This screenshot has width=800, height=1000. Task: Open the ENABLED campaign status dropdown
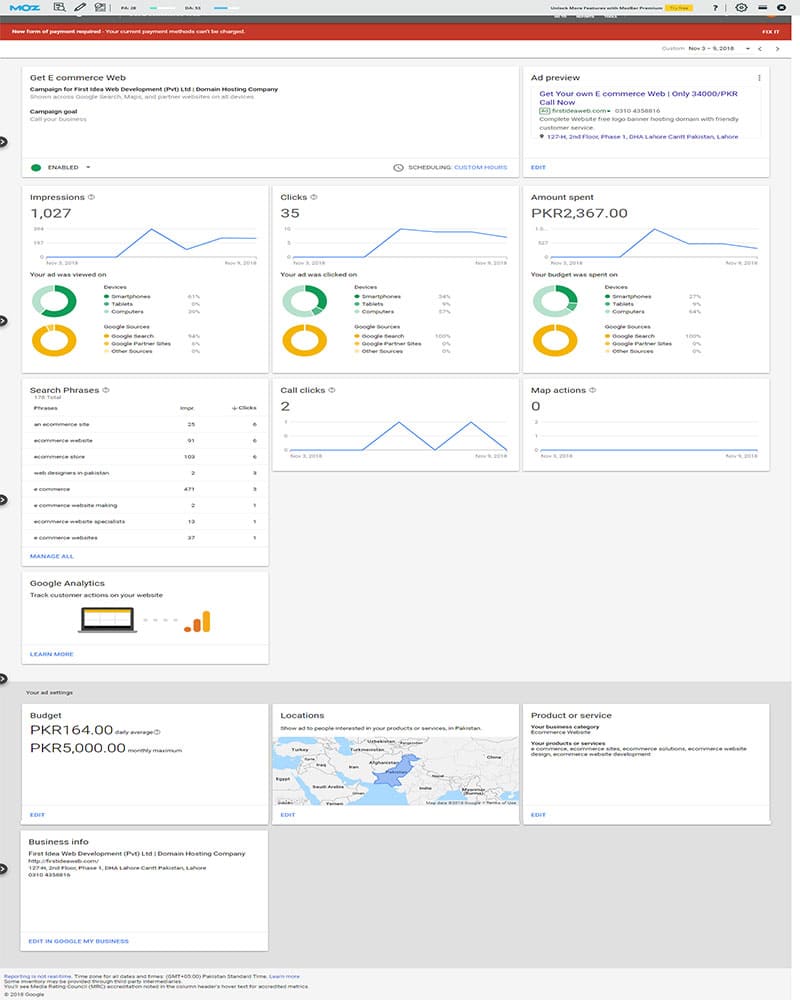[x=88, y=167]
